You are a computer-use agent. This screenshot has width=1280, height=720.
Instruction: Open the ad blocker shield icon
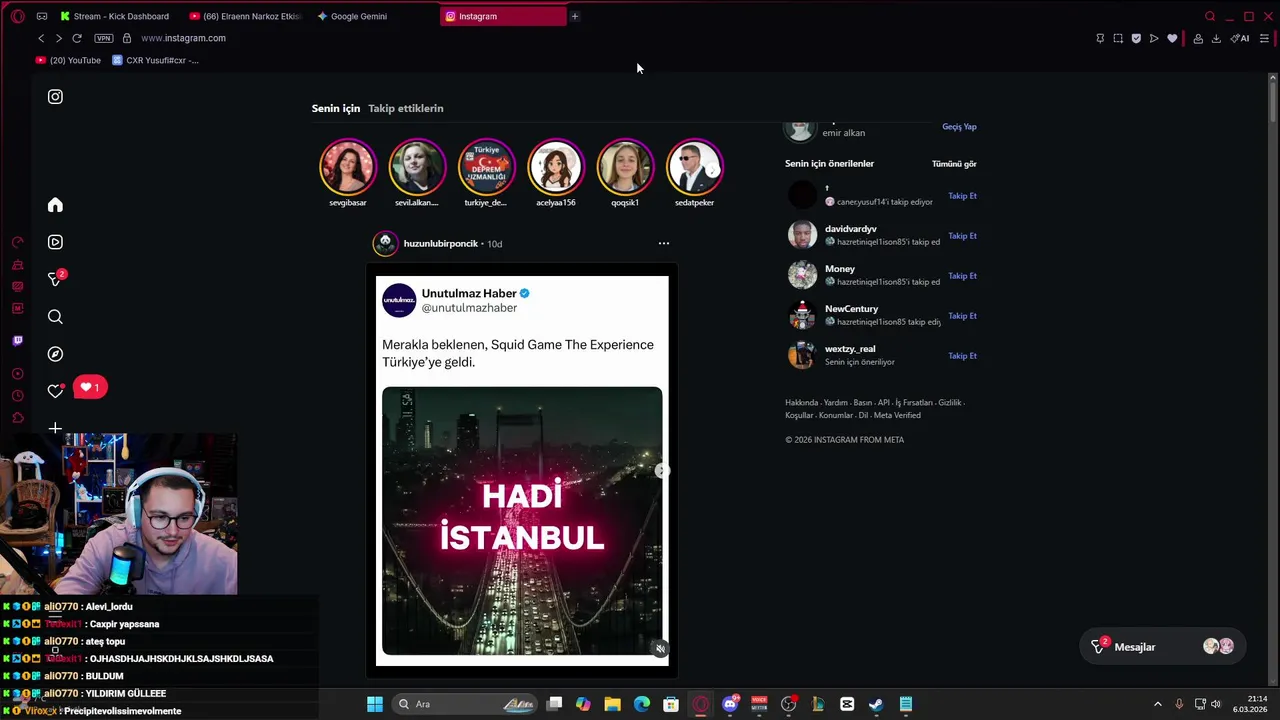click(x=1136, y=38)
